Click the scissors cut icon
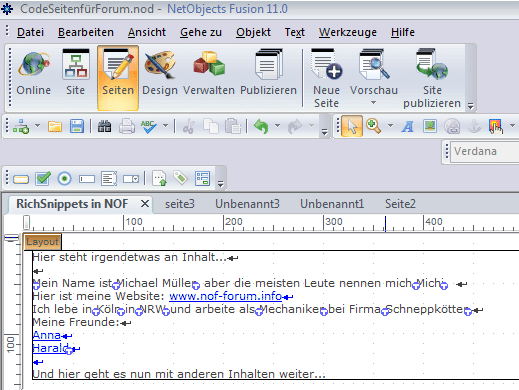 click(x=189, y=127)
